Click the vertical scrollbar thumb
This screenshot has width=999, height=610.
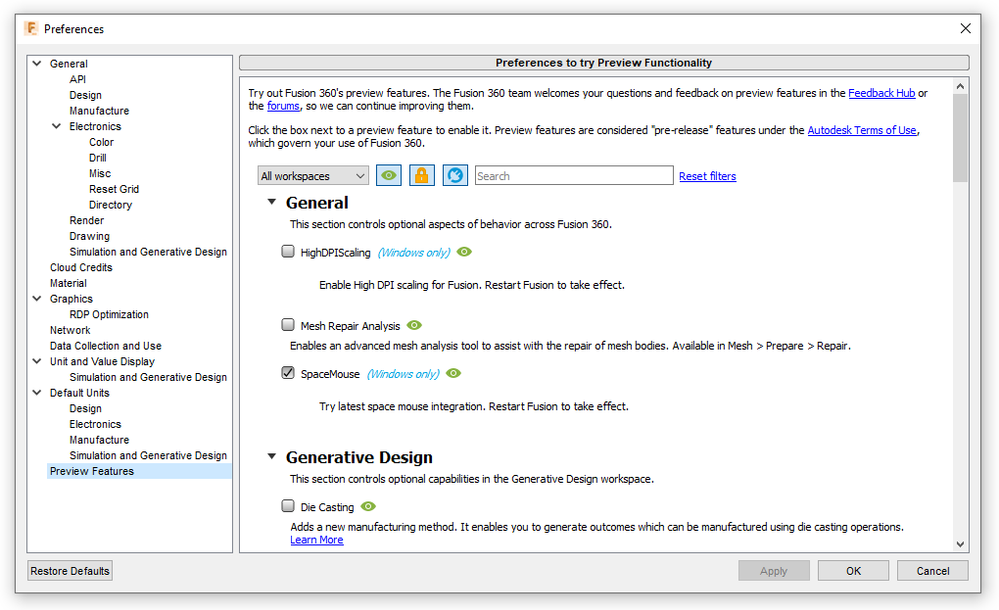pyautogui.click(x=960, y=138)
